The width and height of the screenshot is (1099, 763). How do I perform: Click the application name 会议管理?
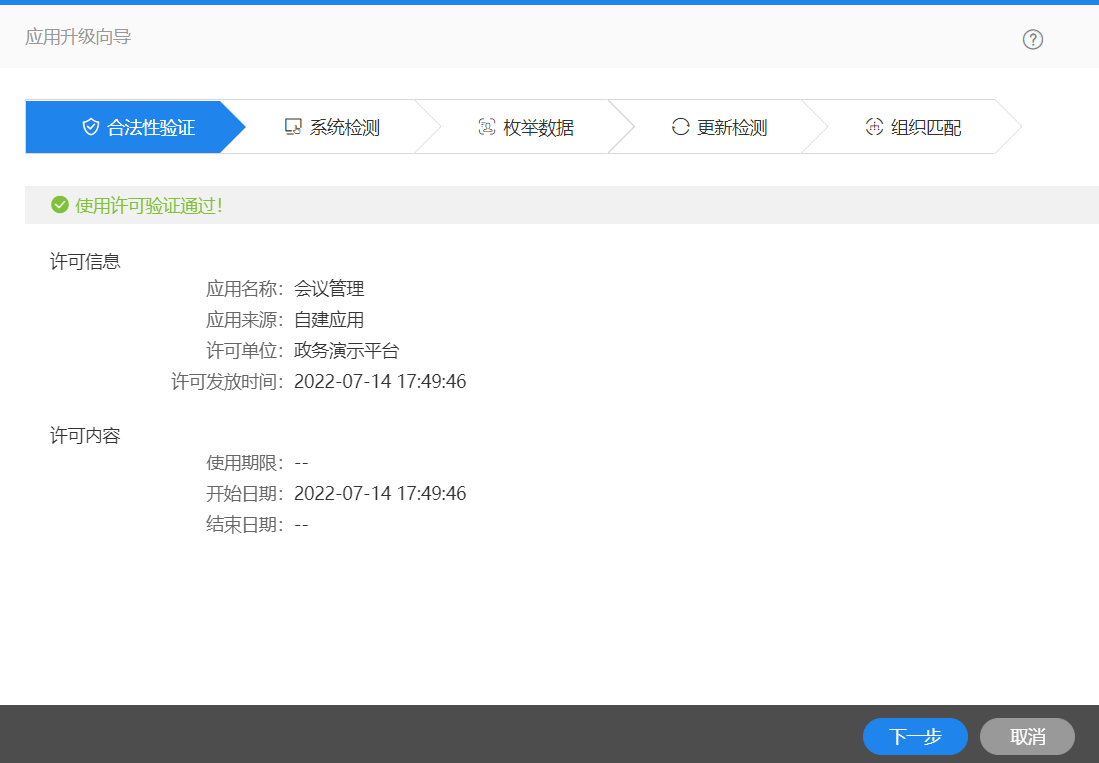(x=329, y=290)
